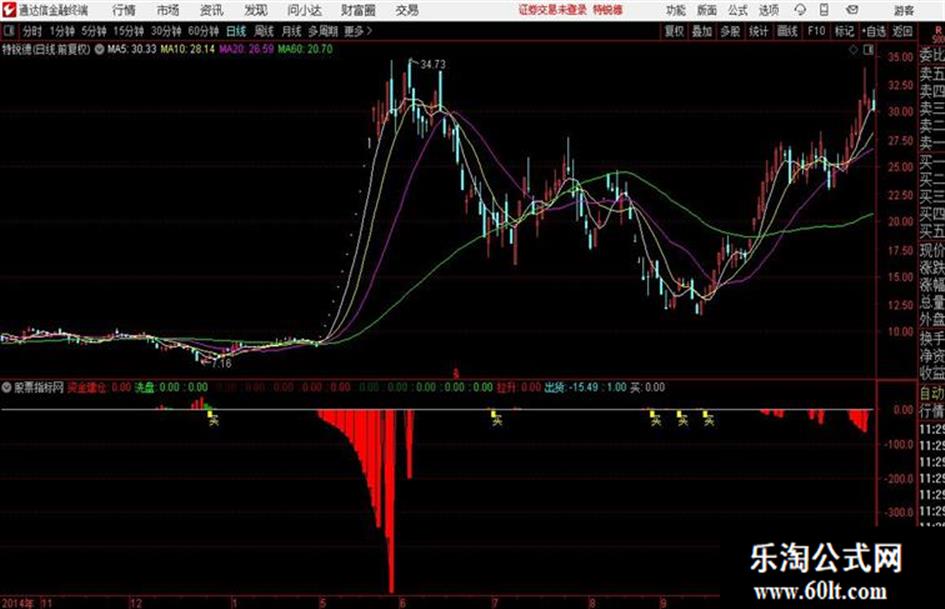Image resolution: width=945 pixels, height=609 pixels.
Task: Select the 周线 weekly chart tab
Action: pyautogui.click(x=264, y=31)
